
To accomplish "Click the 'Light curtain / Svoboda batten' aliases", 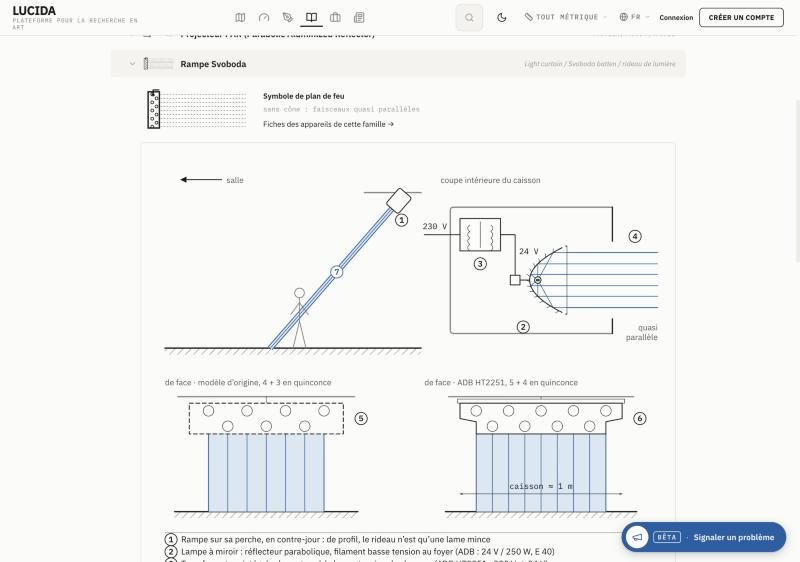I will tap(599, 64).
